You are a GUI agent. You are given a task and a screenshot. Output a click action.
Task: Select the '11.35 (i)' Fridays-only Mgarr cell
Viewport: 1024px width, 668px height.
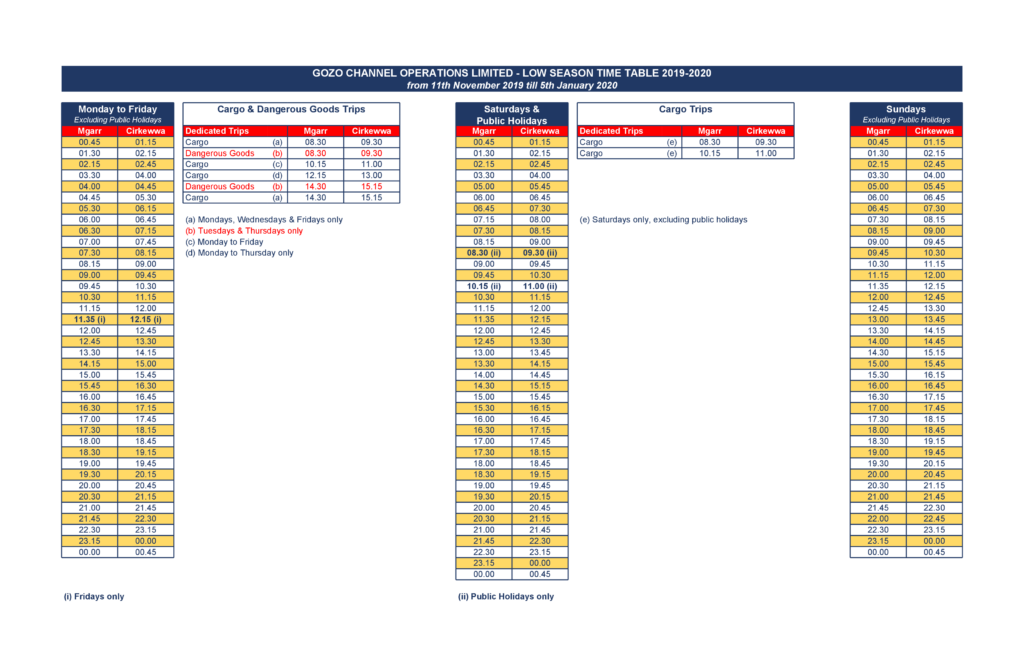[89, 319]
